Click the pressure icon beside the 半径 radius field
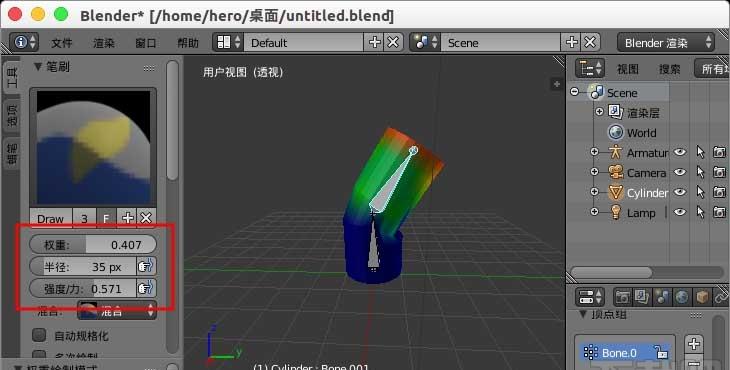 [x=146, y=267]
